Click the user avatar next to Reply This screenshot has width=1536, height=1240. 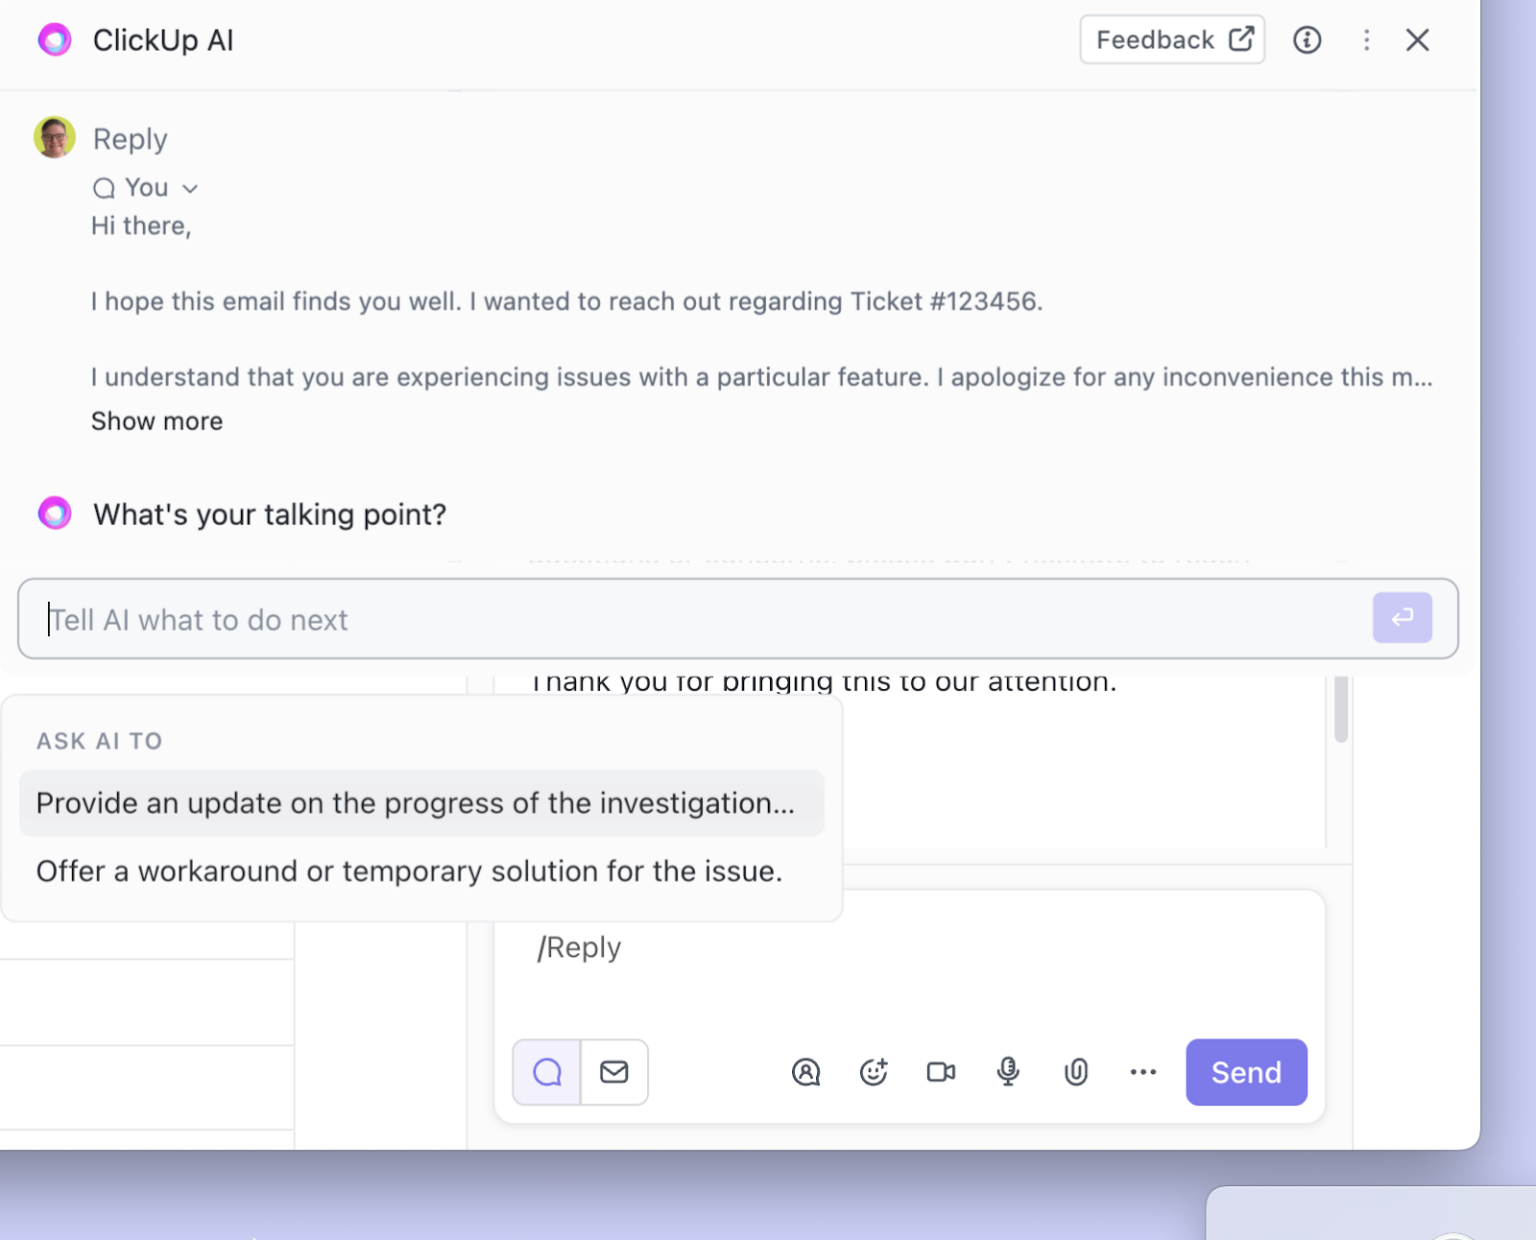pos(54,137)
